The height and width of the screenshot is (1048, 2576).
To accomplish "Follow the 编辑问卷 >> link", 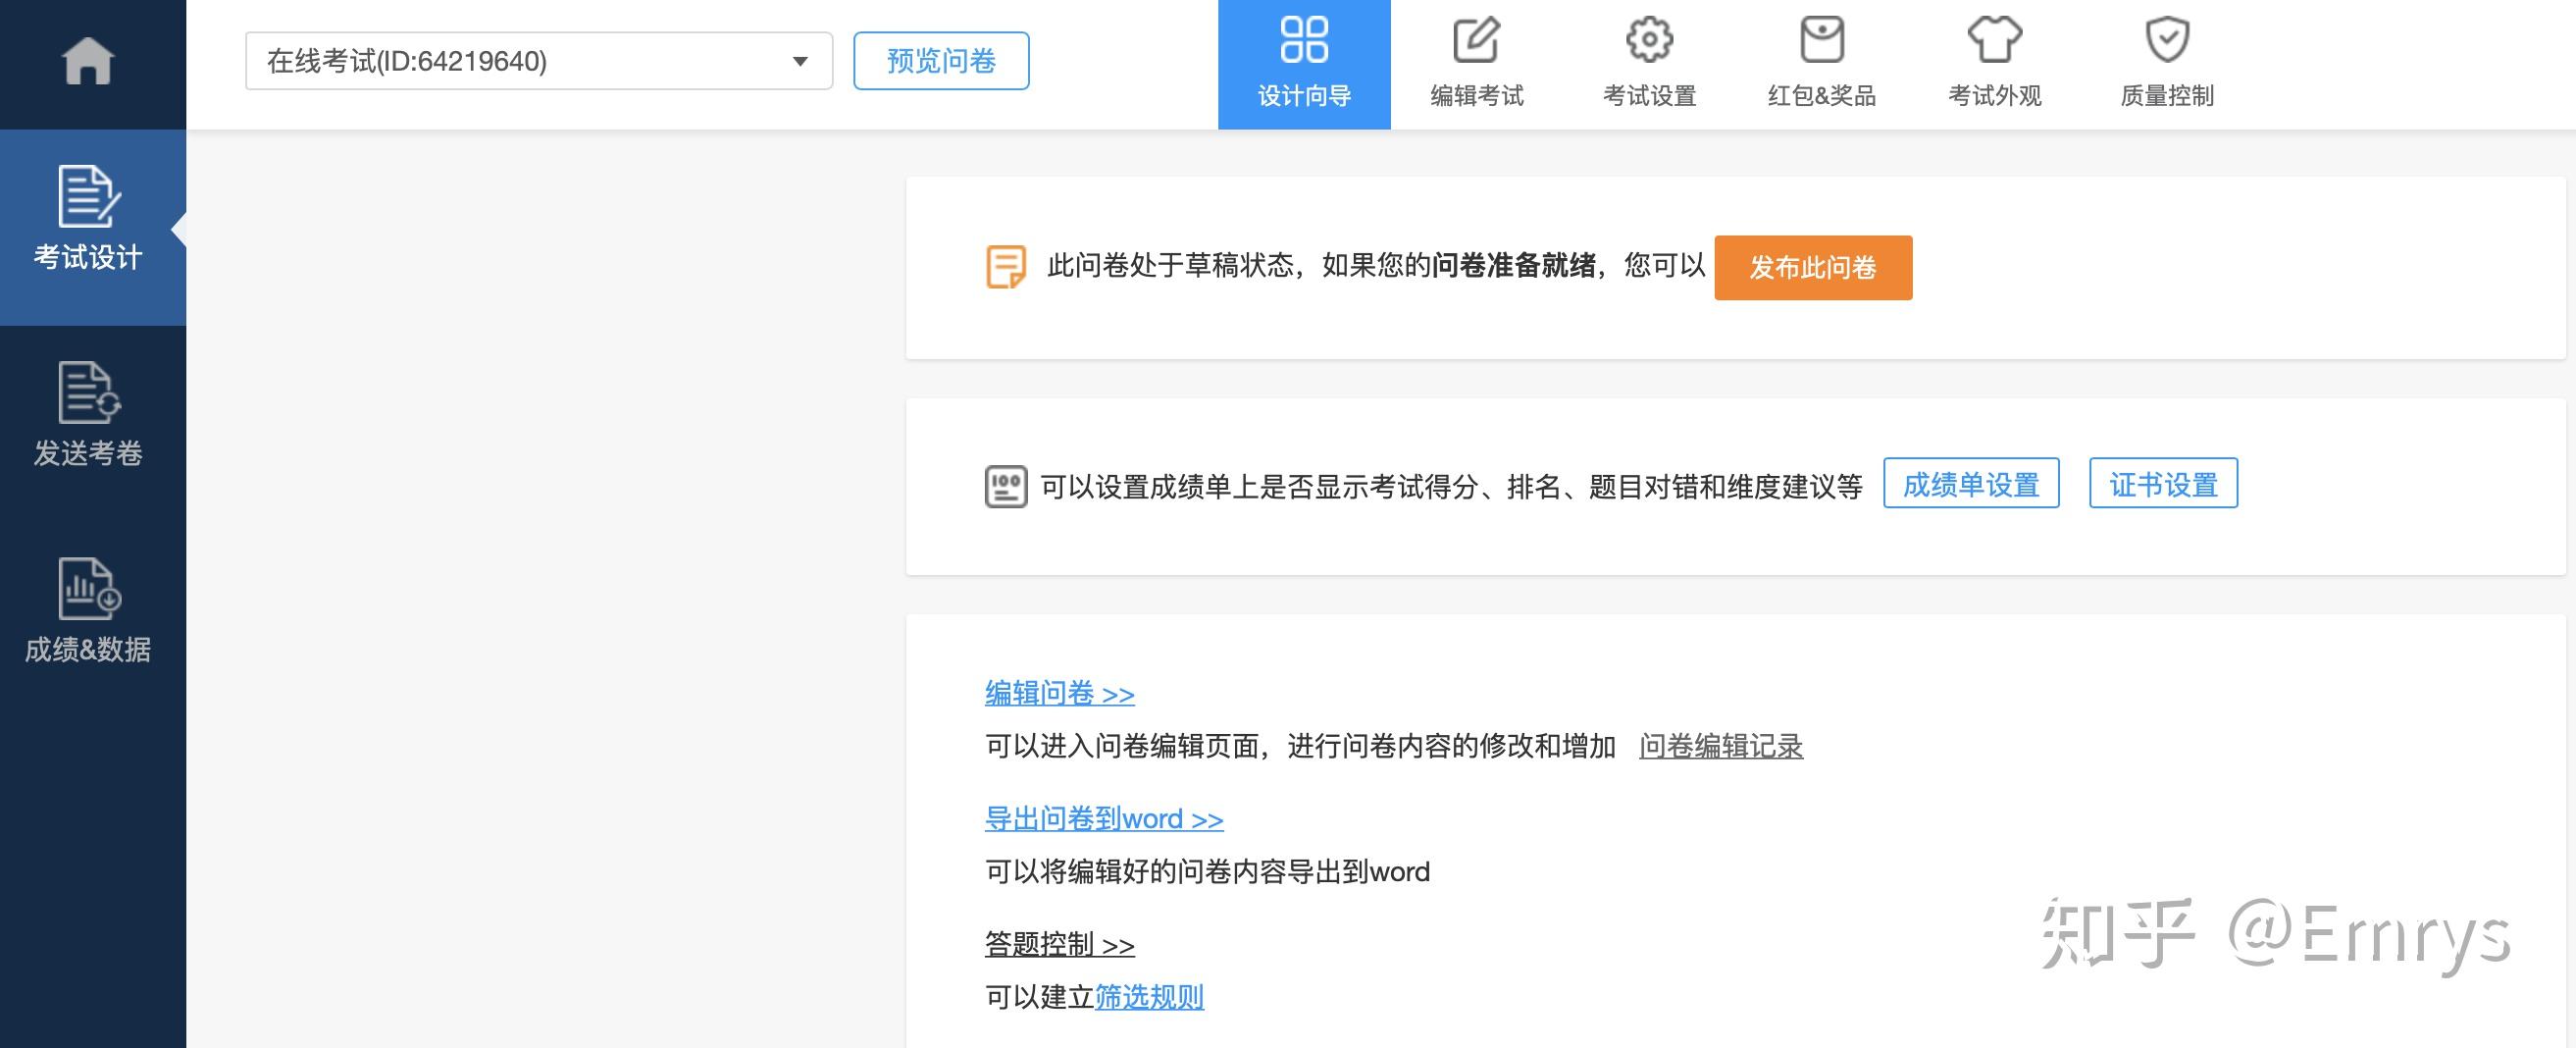I will coord(1060,692).
